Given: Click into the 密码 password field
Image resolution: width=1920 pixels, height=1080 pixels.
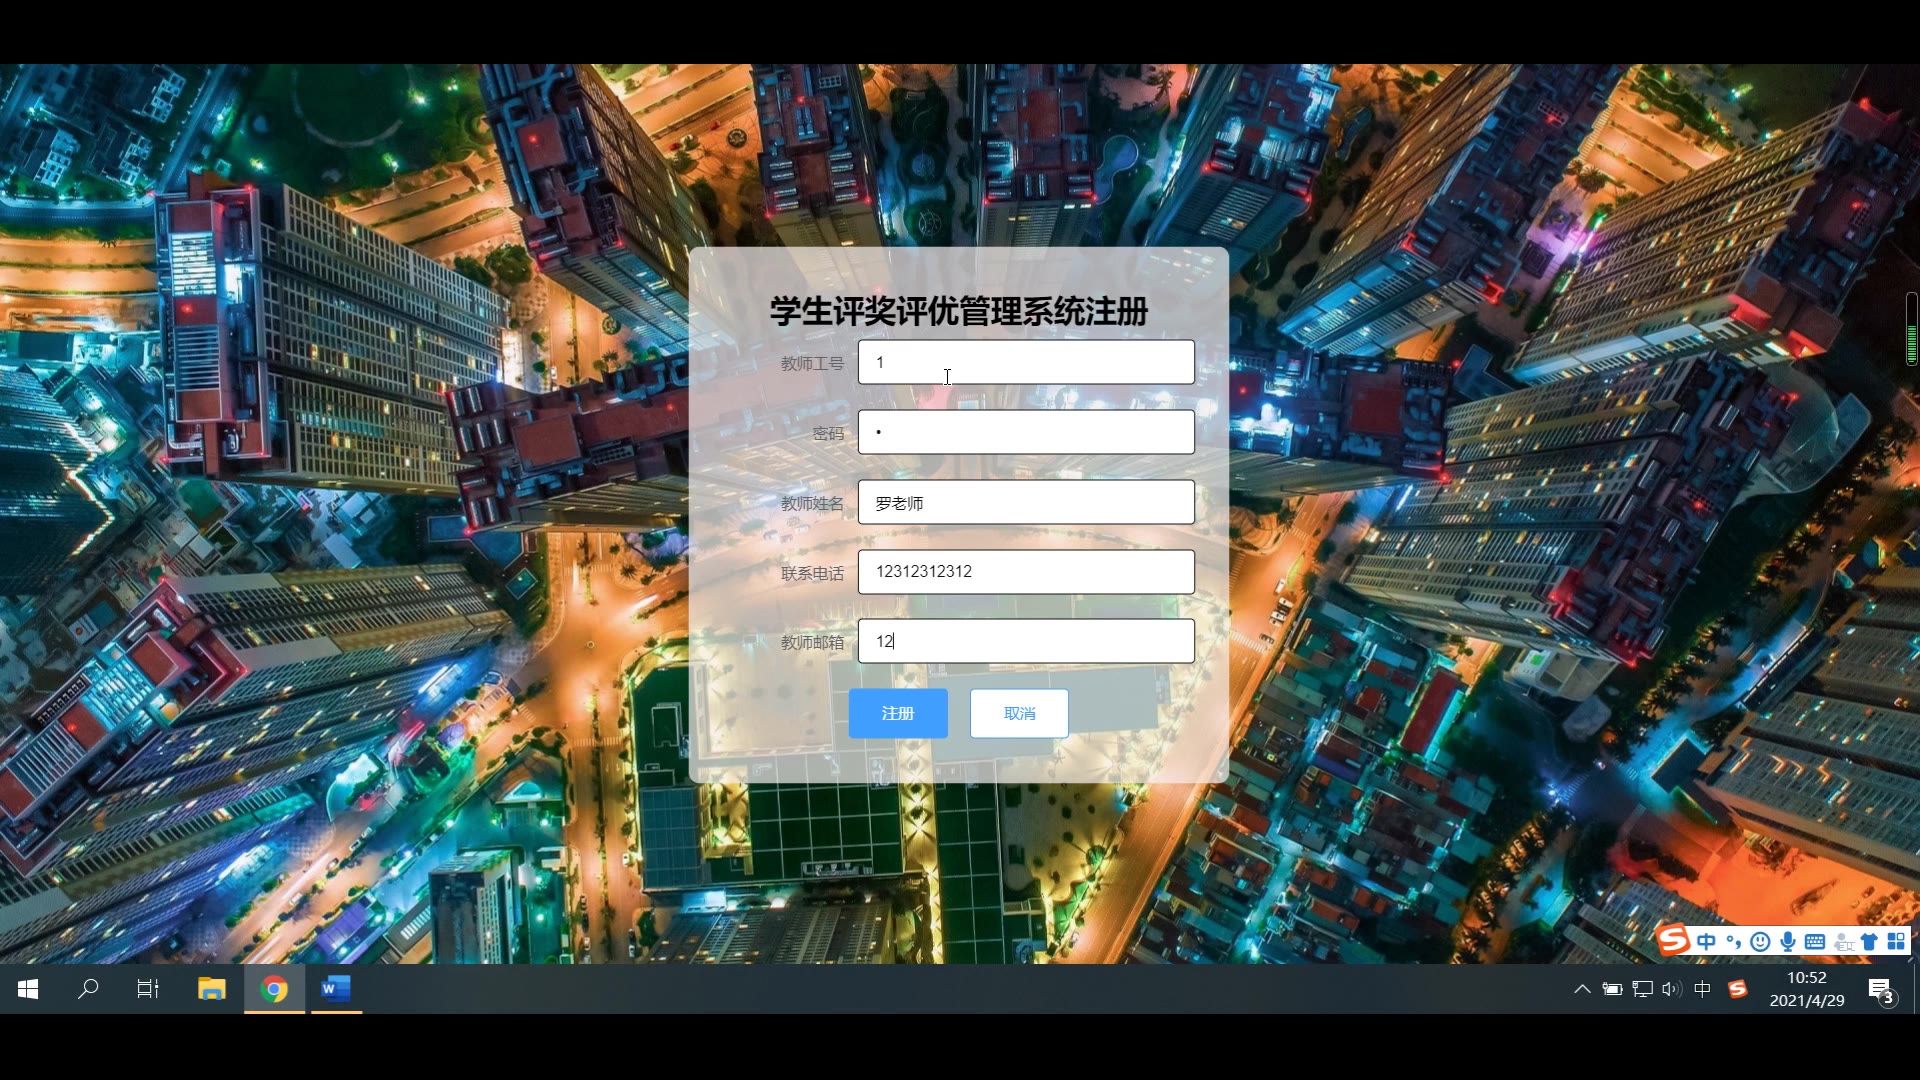Looking at the screenshot, I should click(1025, 432).
